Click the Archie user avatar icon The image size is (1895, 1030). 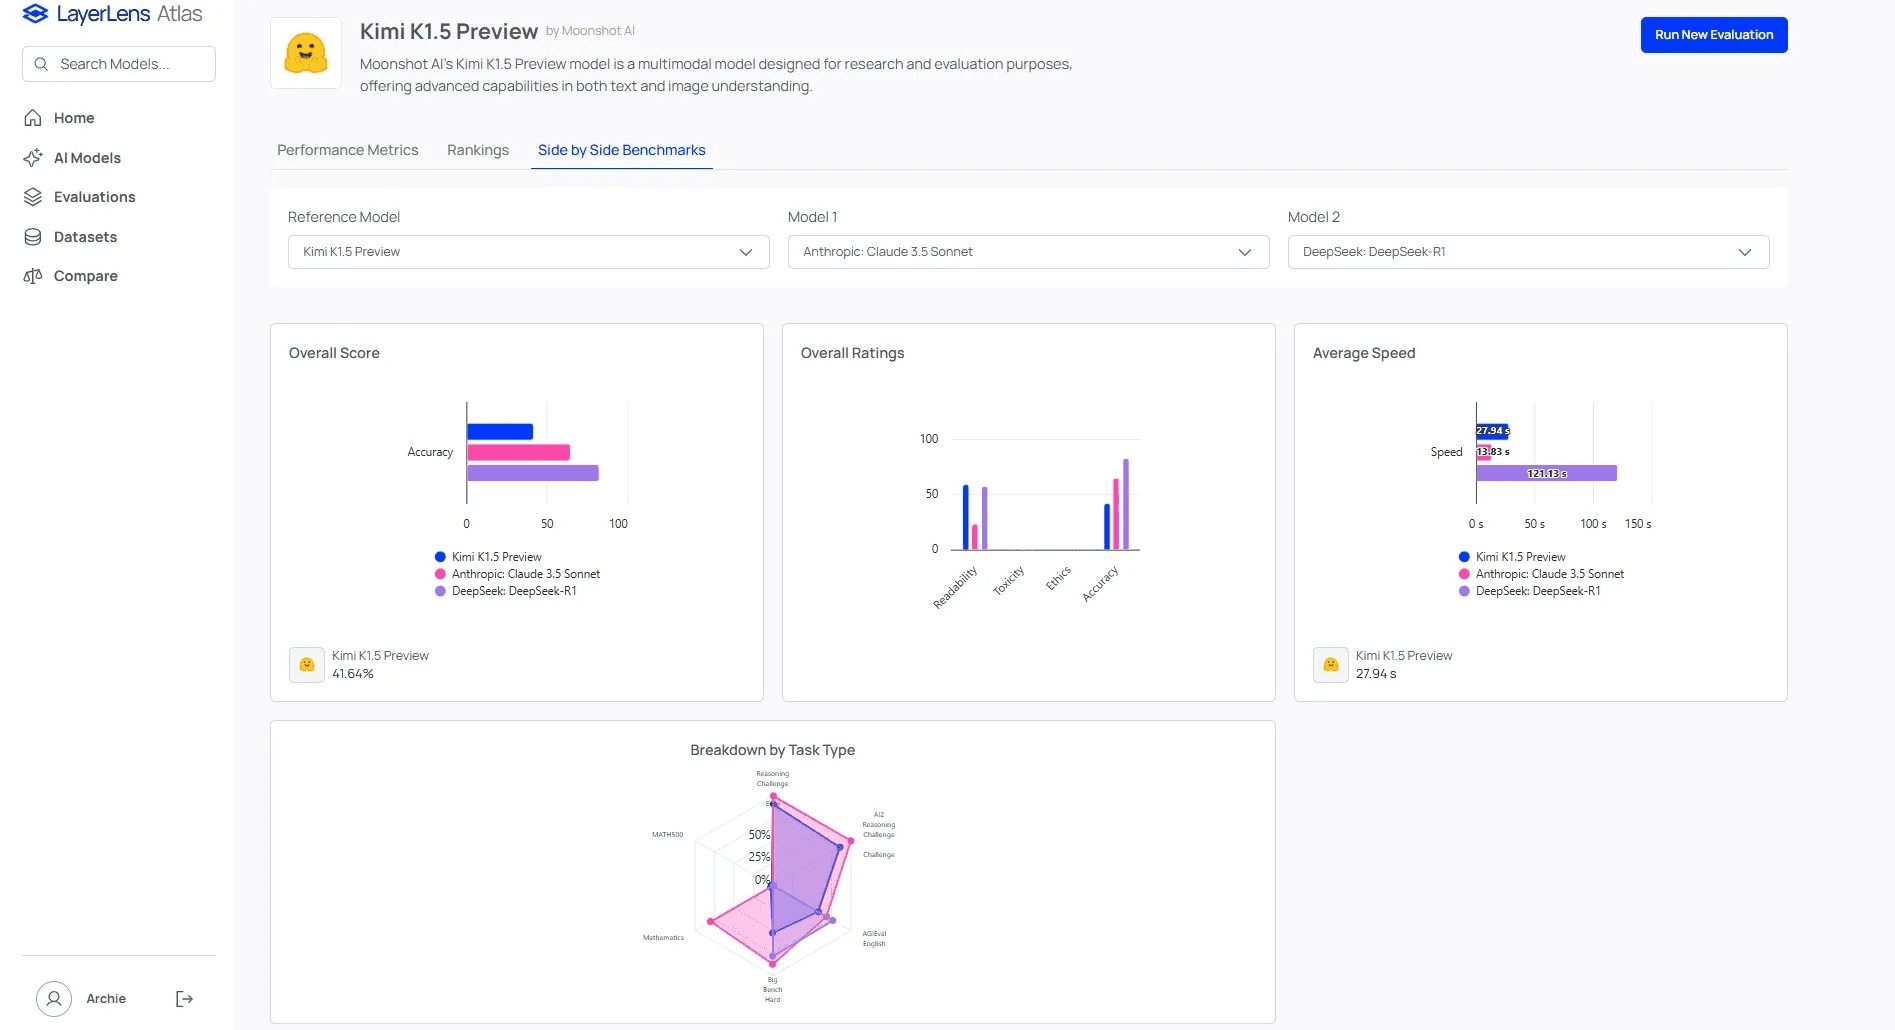click(54, 999)
